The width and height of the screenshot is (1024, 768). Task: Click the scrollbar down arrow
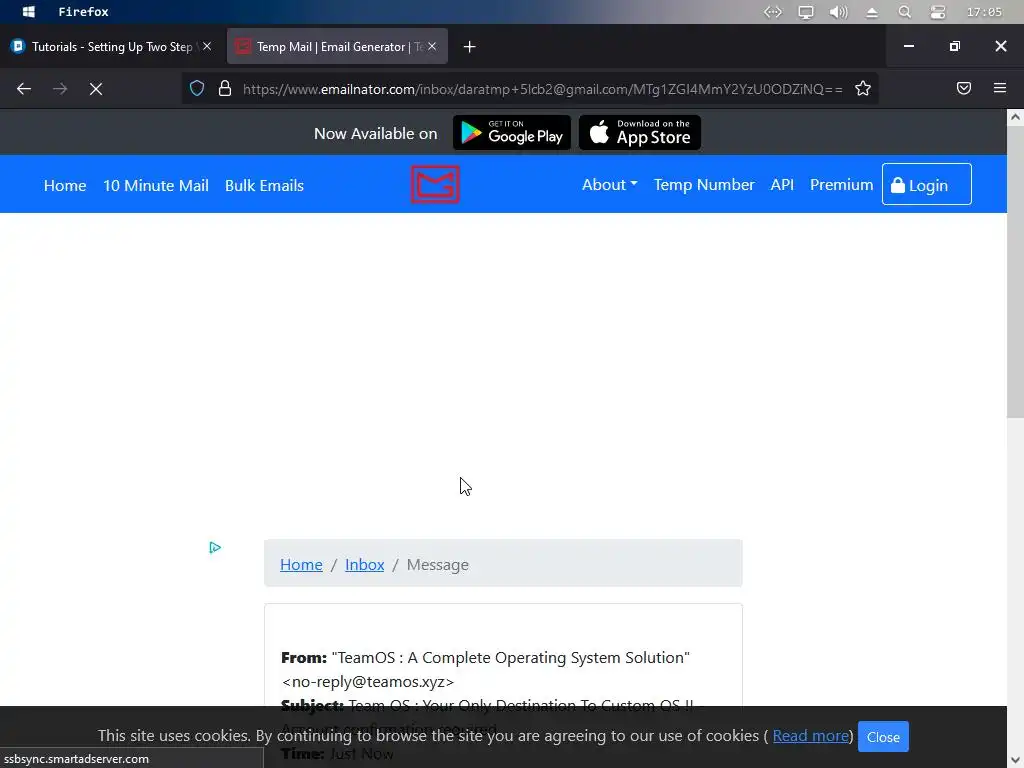(1015, 760)
